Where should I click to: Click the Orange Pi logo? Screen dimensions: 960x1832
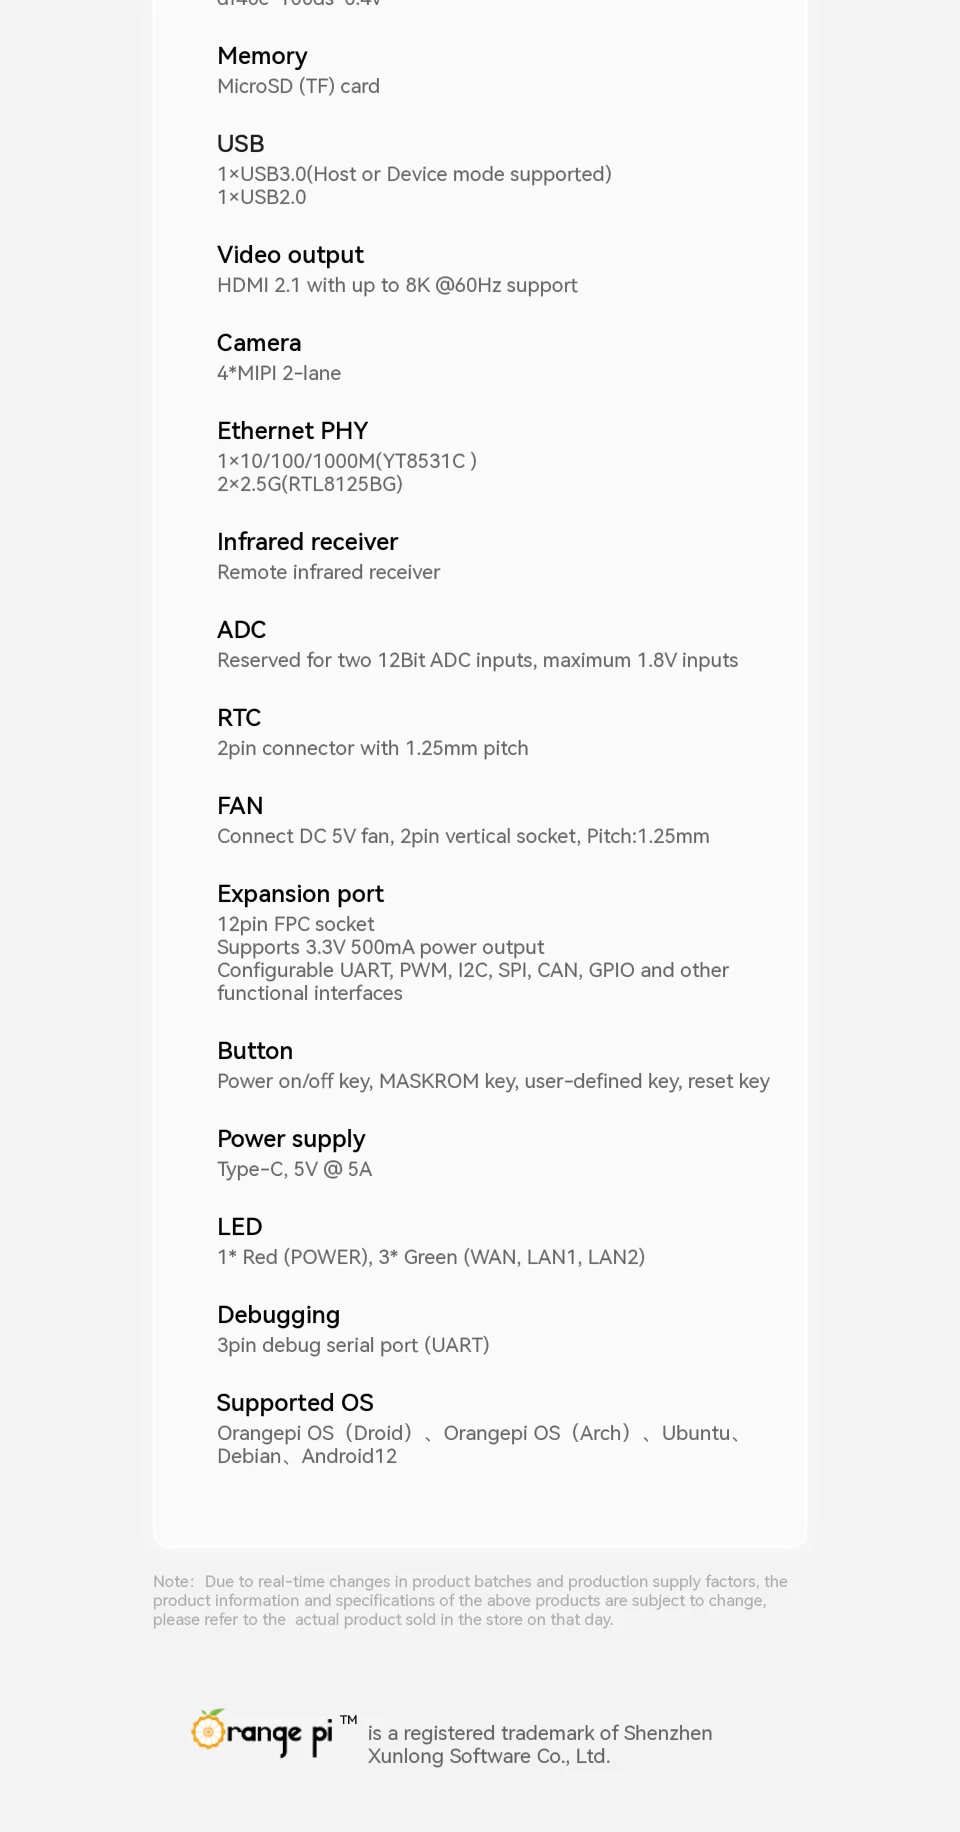(262, 1732)
